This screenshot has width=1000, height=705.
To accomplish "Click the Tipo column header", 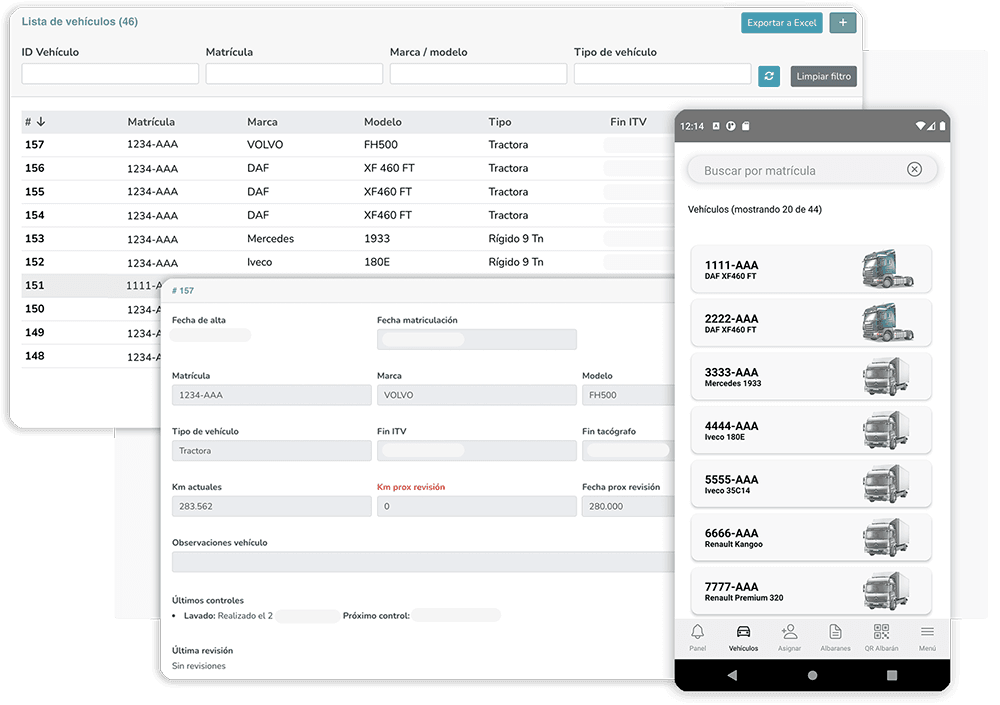I will tap(500, 122).
